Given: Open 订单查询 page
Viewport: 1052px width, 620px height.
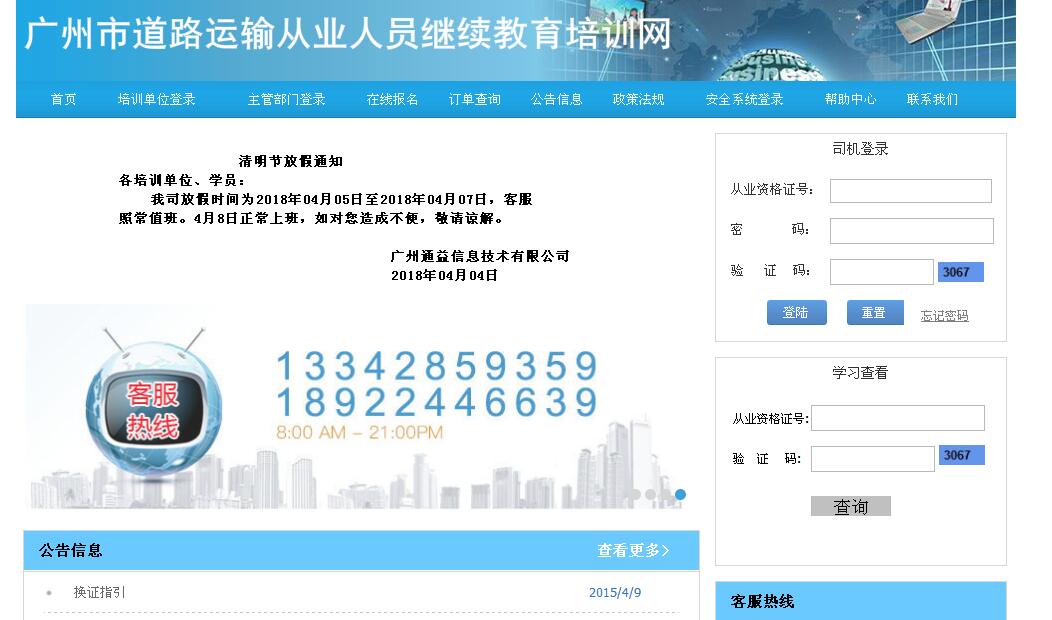Looking at the screenshot, I should pyautogui.click(x=474, y=99).
